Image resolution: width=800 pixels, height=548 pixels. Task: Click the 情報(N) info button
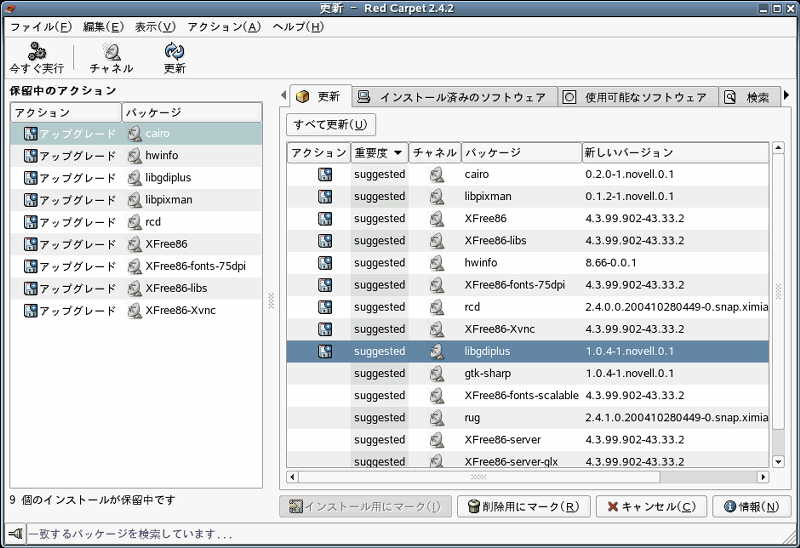pyautogui.click(x=752, y=507)
